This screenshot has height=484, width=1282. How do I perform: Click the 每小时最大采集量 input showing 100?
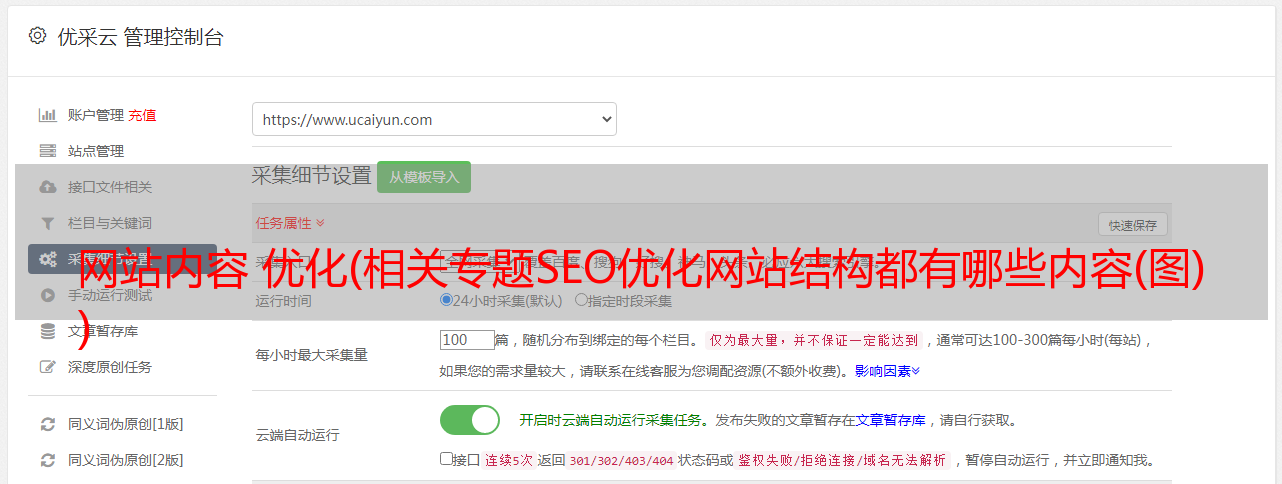click(x=467, y=340)
